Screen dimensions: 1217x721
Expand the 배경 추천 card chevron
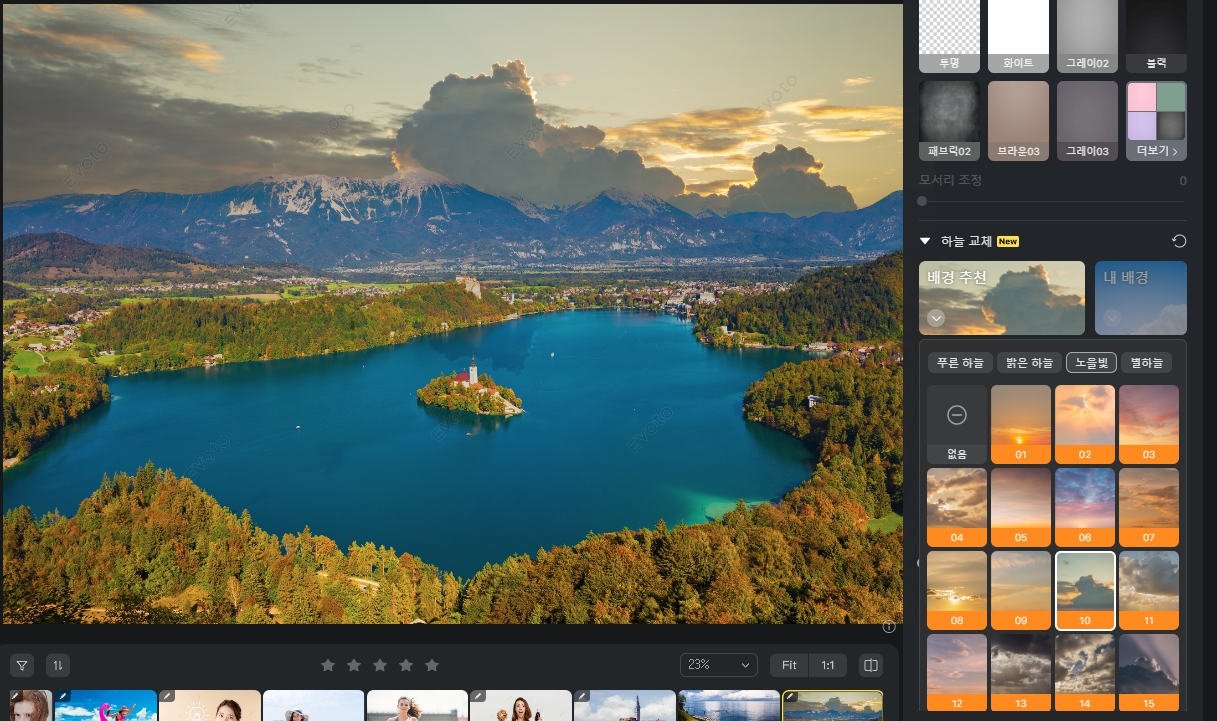(937, 318)
